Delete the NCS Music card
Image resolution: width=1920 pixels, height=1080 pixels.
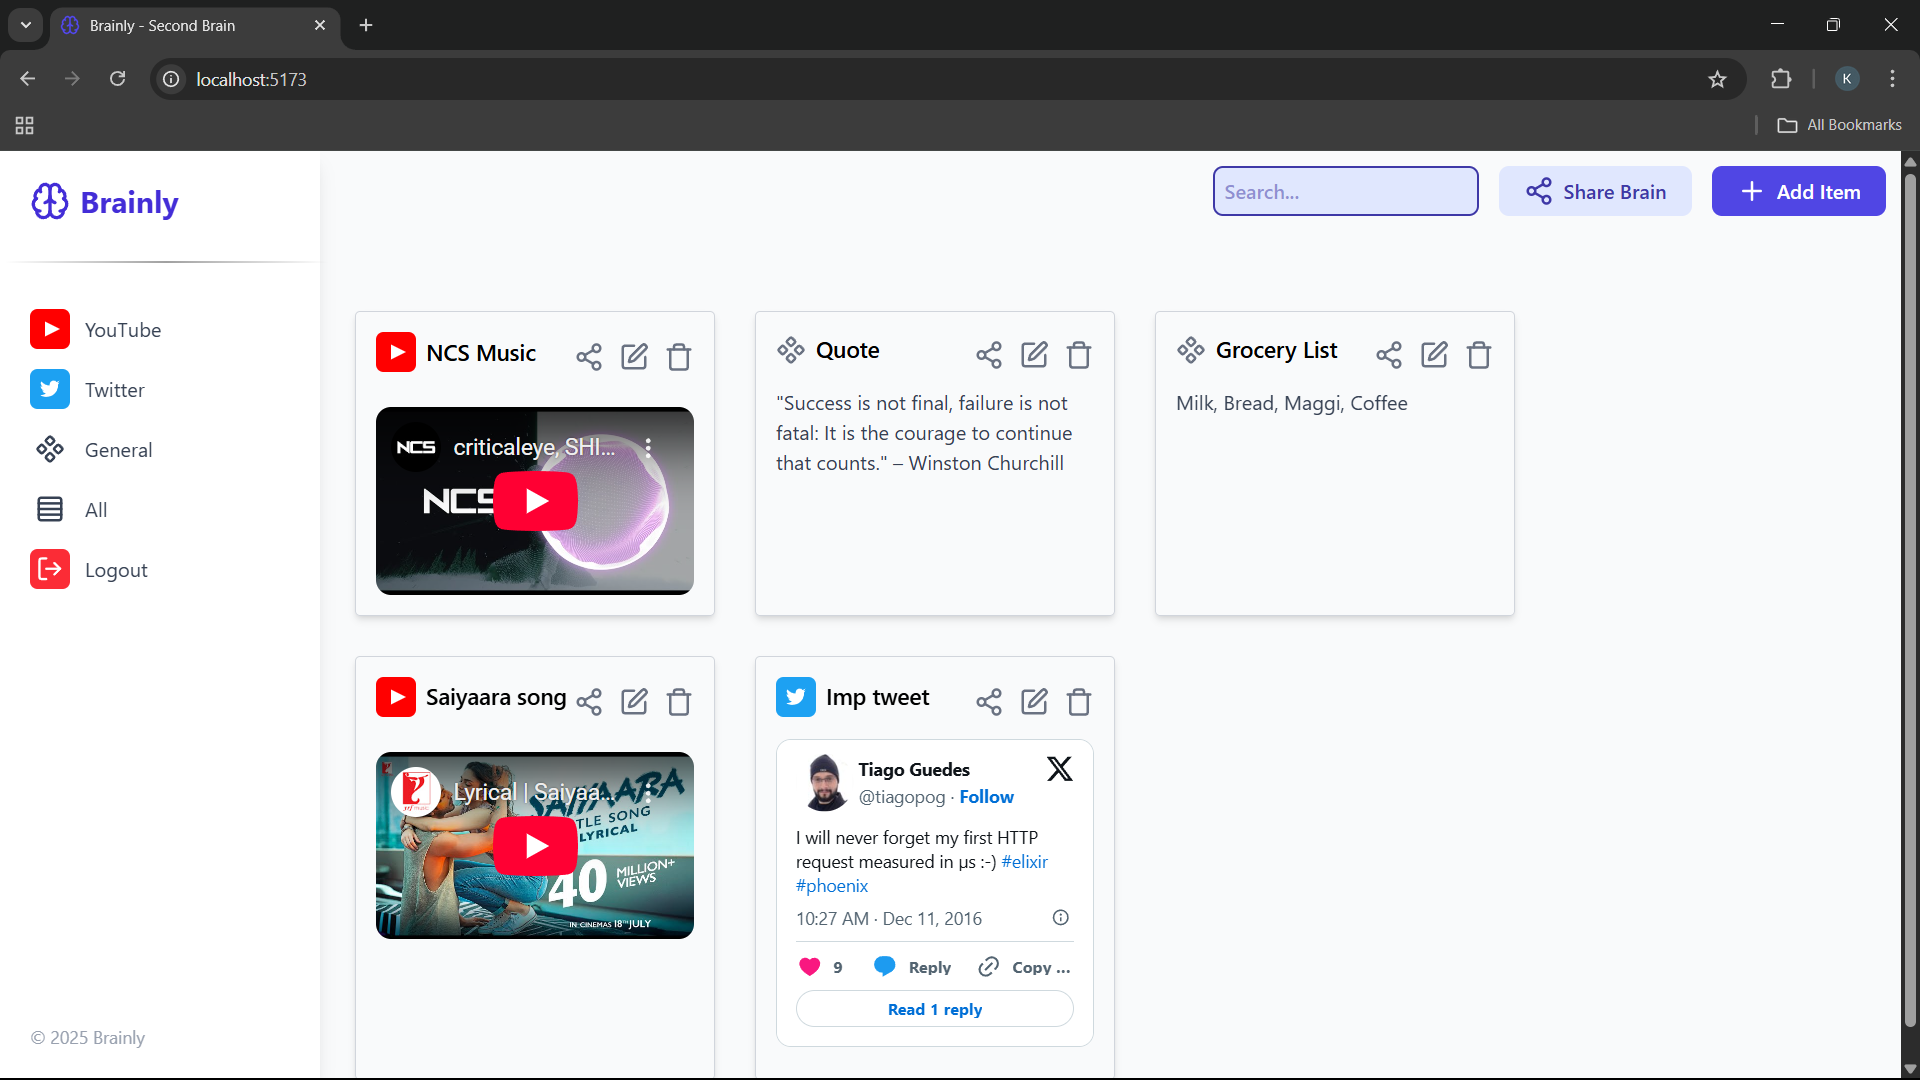point(679,357)
